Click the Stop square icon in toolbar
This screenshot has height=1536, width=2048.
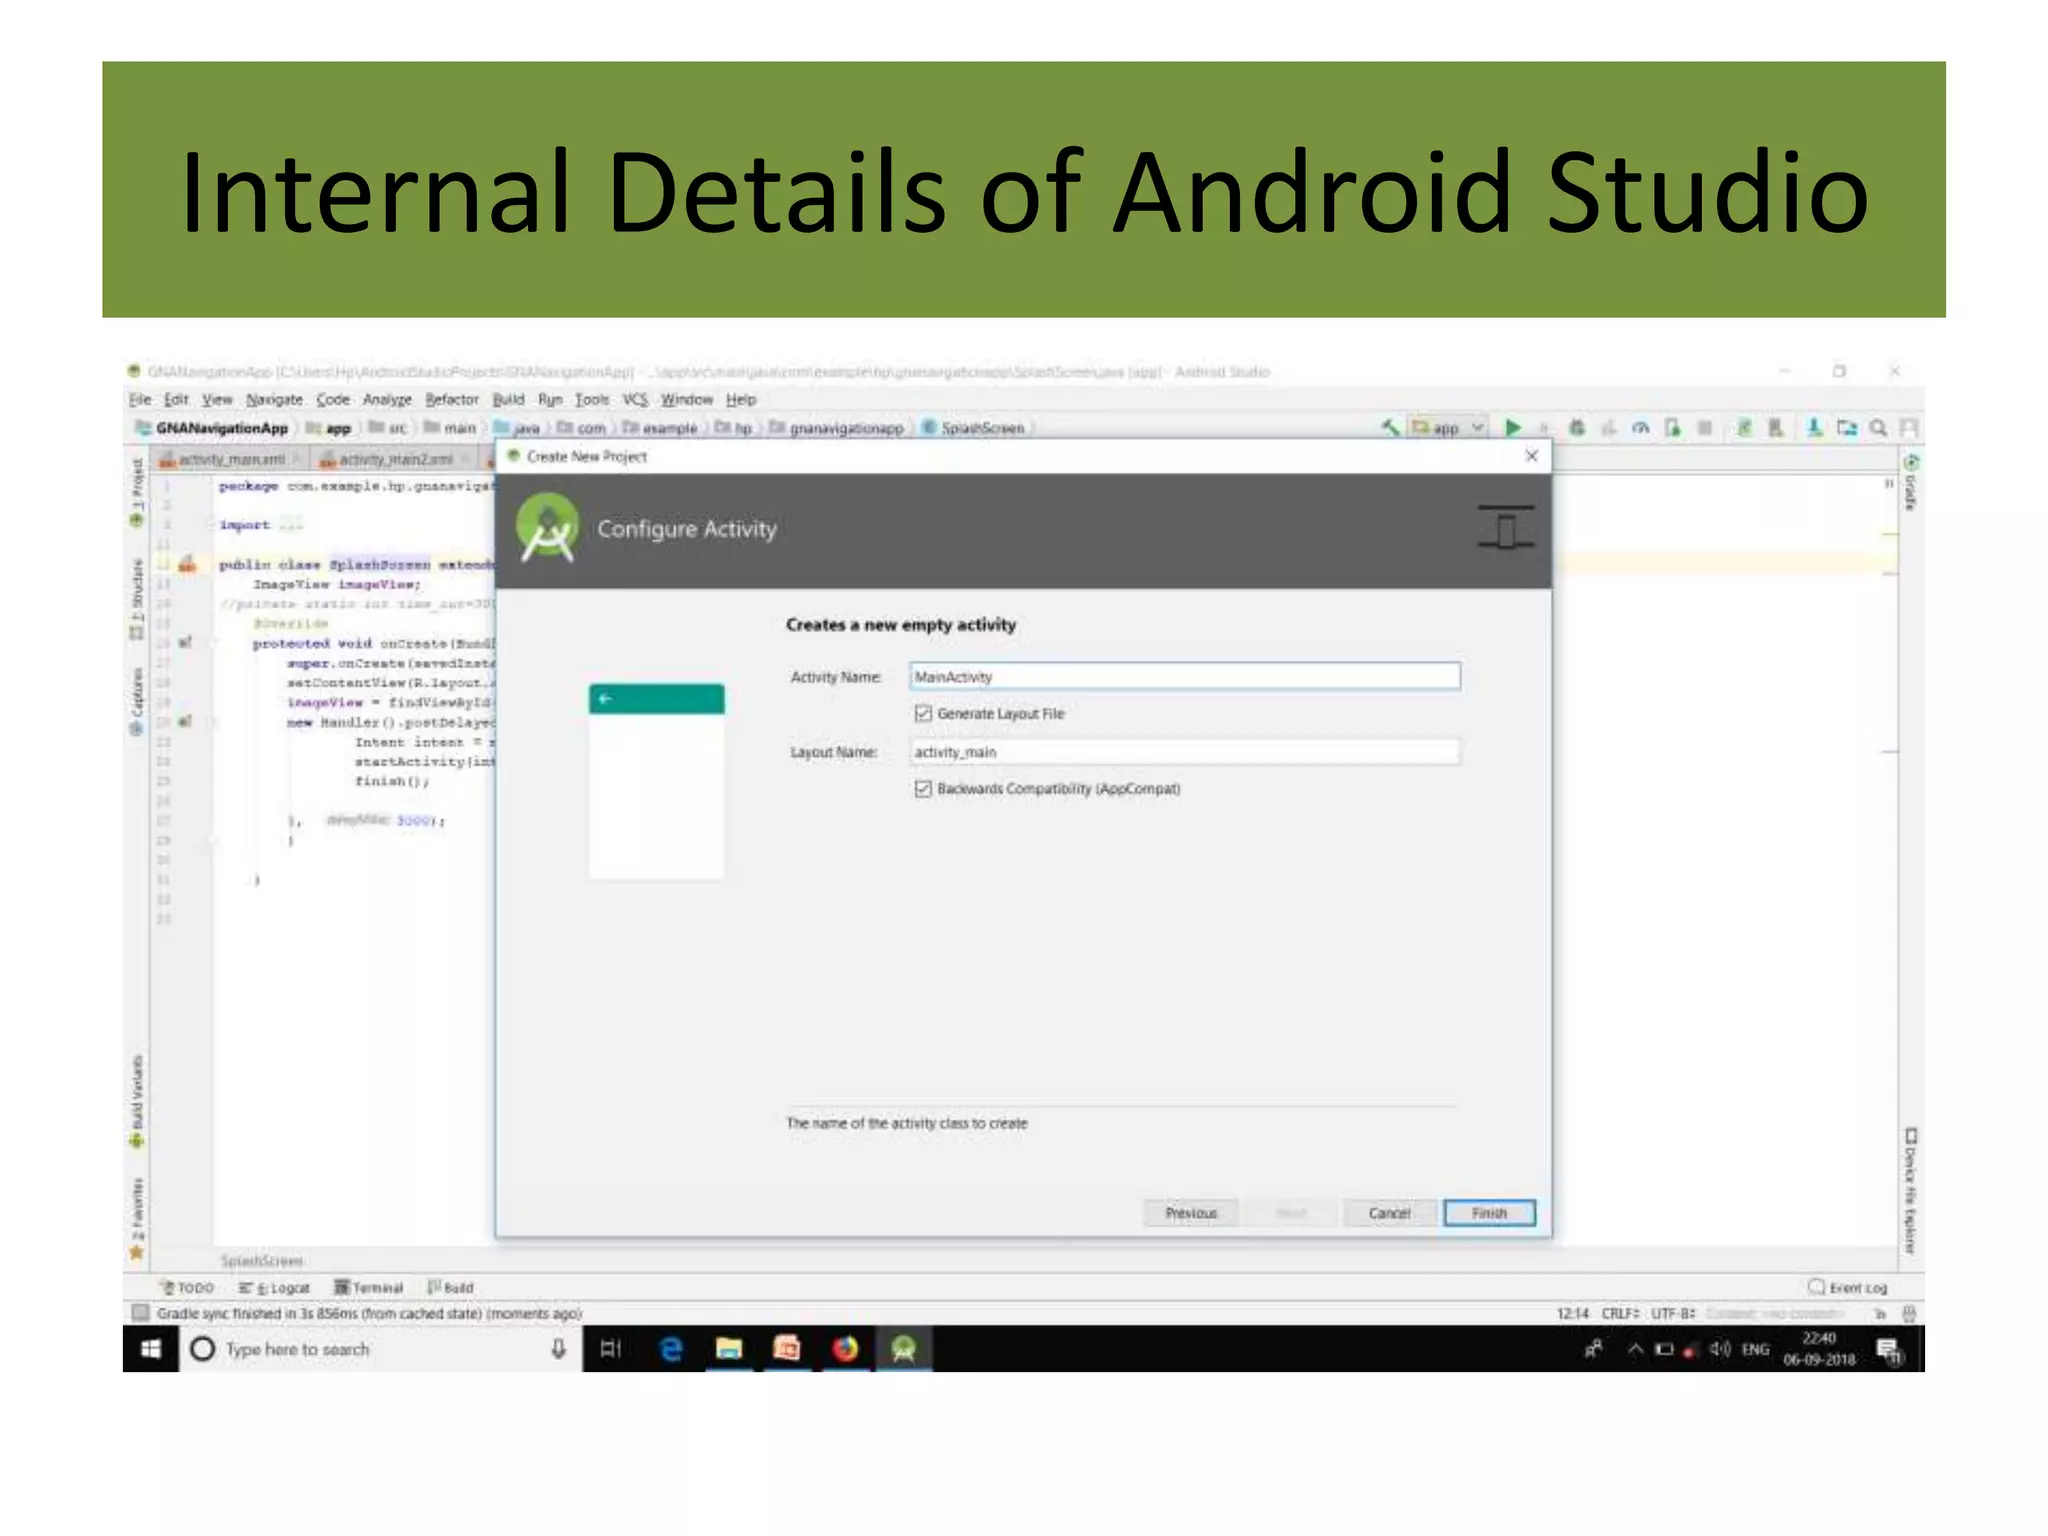click(x=1705, y=427)
